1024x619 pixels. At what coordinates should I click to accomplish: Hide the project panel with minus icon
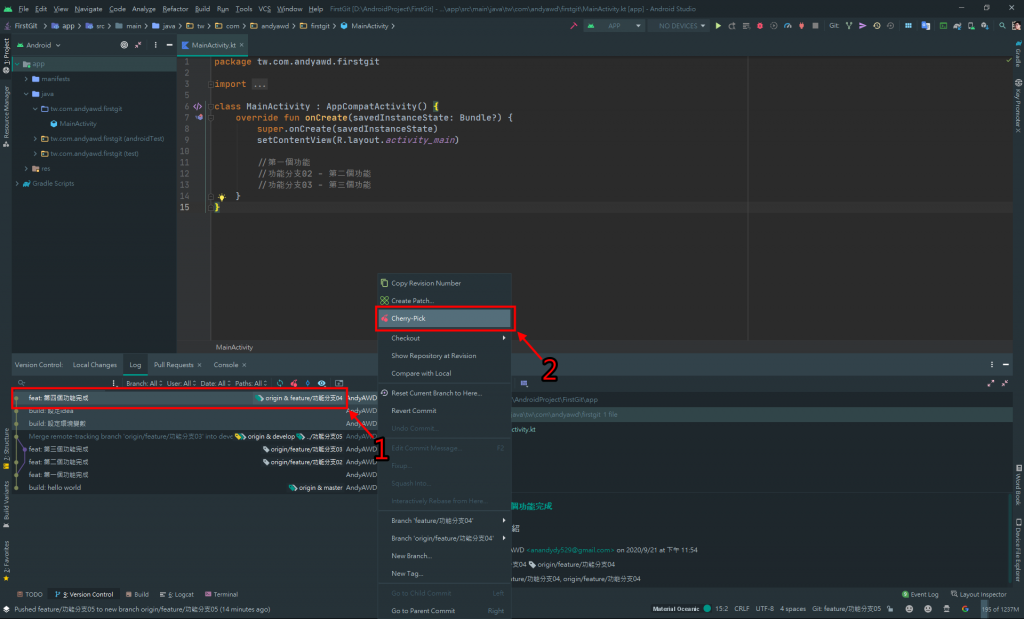[x=169, y=45]
